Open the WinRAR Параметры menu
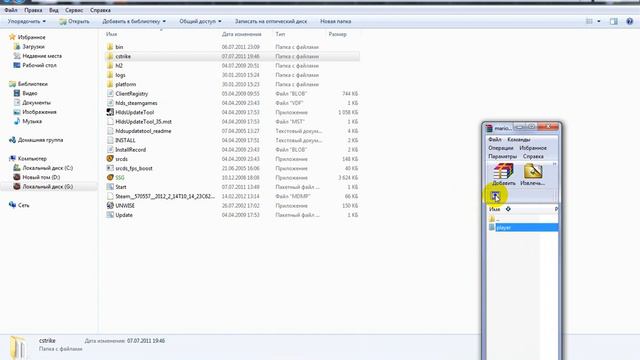The image size is (640, 360). (502, 156)
